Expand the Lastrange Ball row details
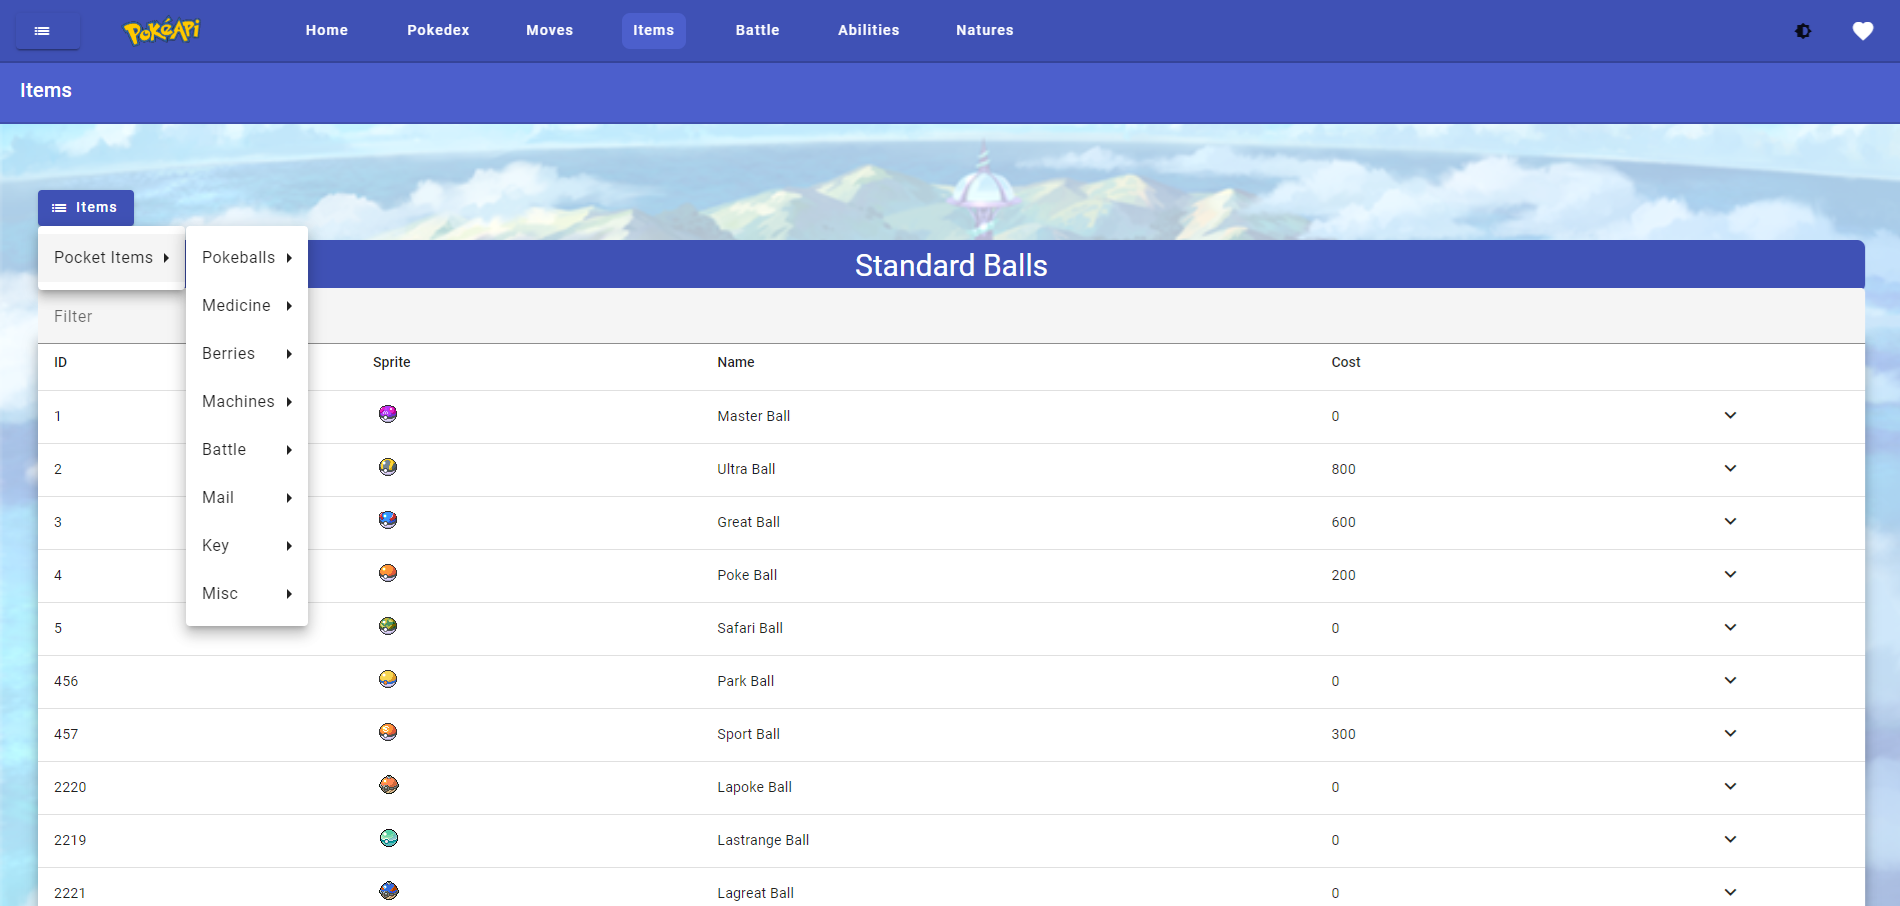The width and height of the screenshot is (1900, 906). click(x=1730, y=839)
